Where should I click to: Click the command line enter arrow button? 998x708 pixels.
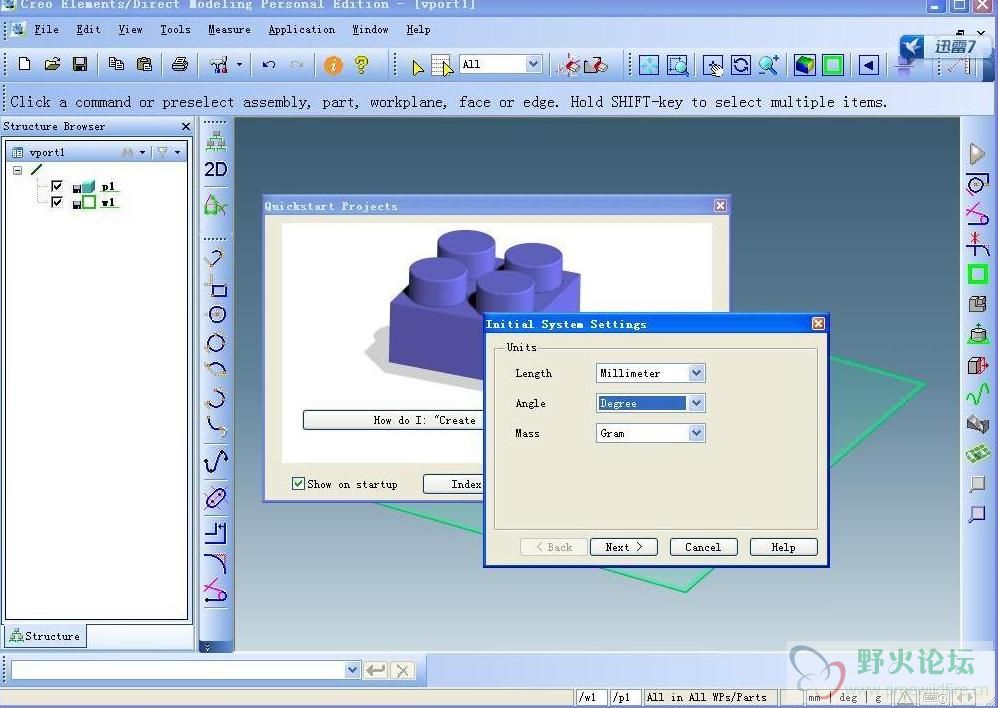376,670
